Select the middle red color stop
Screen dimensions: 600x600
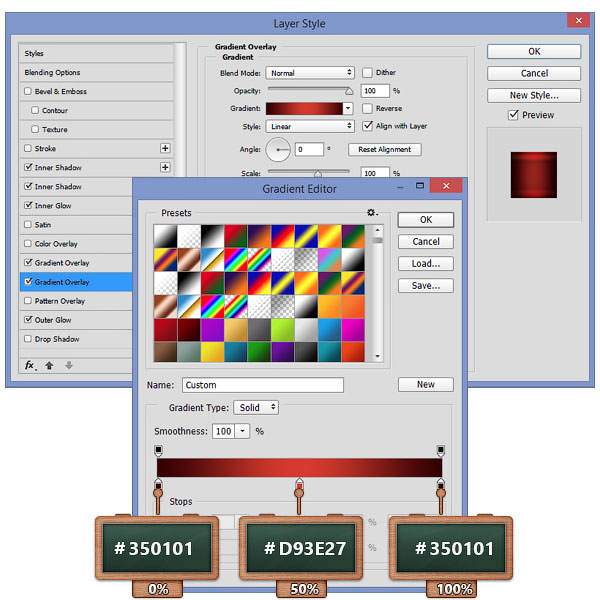click(299, 484)
